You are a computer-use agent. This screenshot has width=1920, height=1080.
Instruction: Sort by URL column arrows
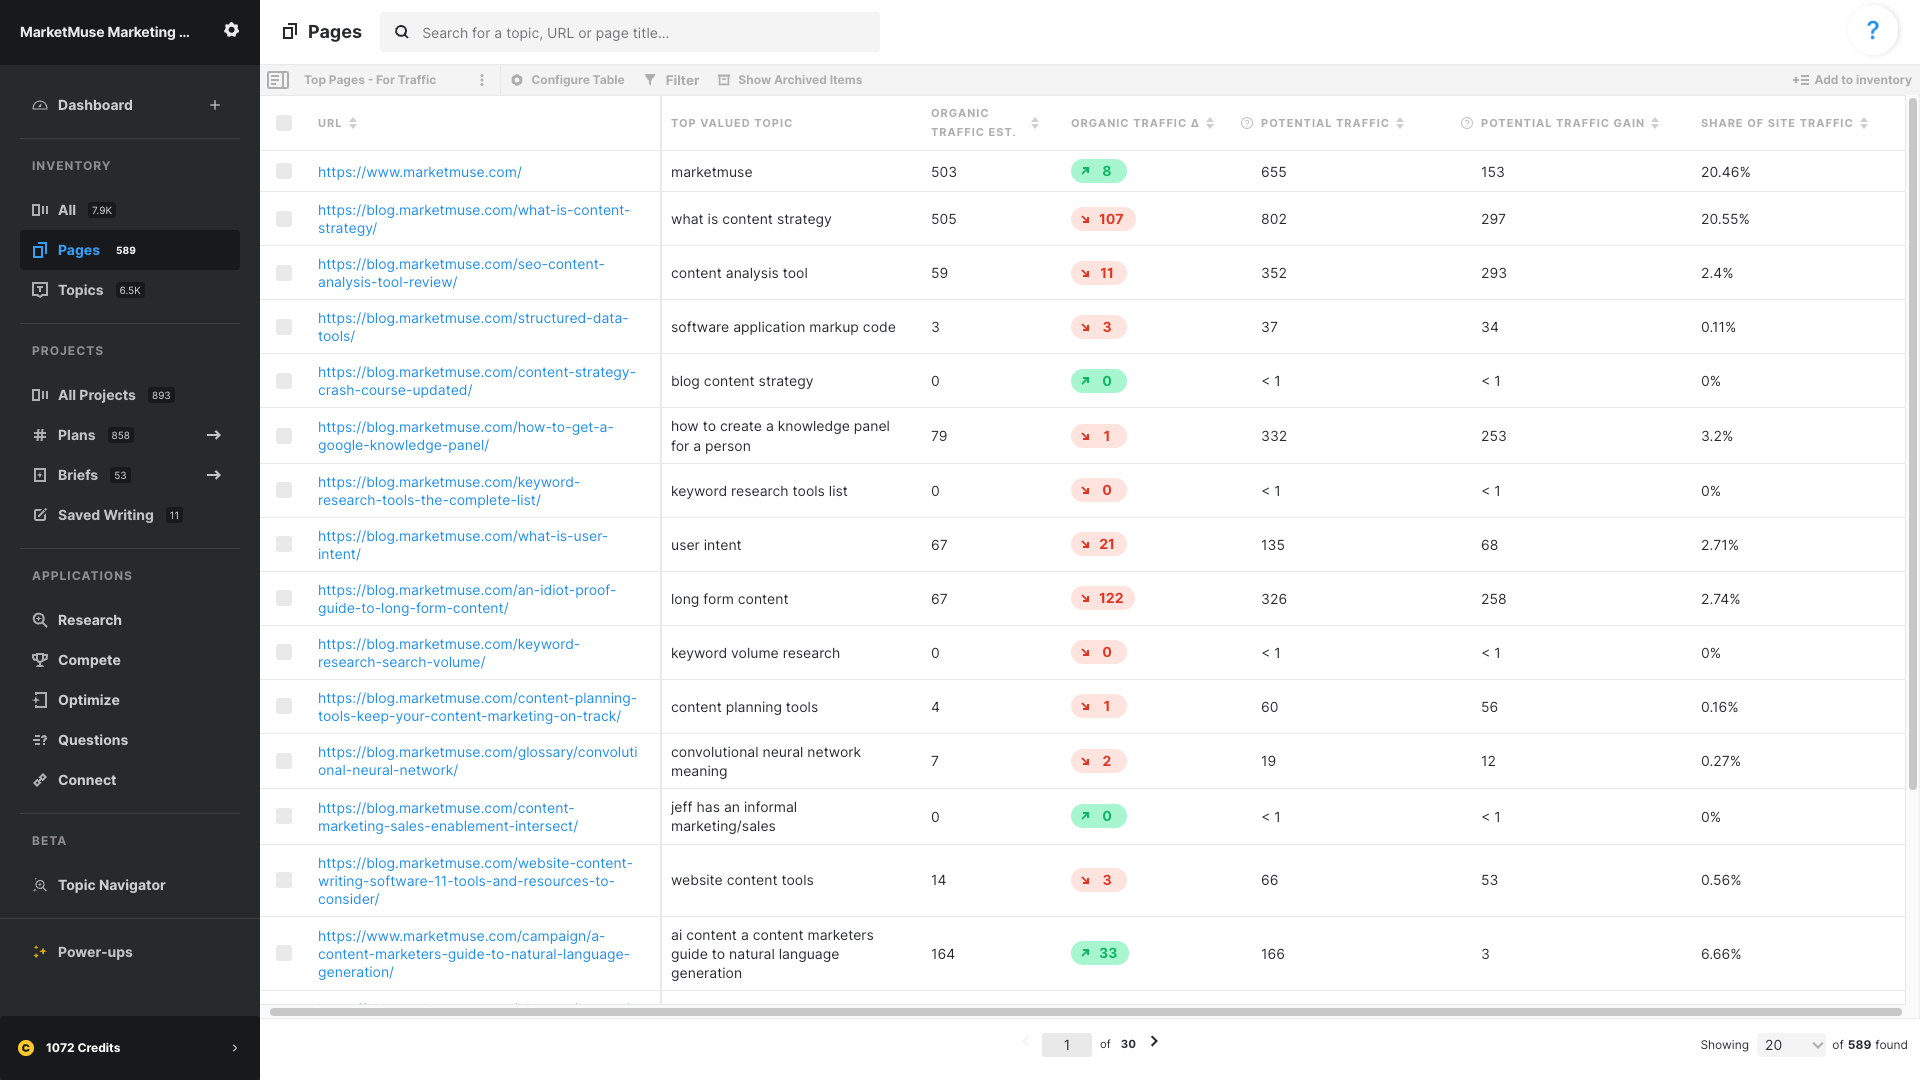click(353, 123)
